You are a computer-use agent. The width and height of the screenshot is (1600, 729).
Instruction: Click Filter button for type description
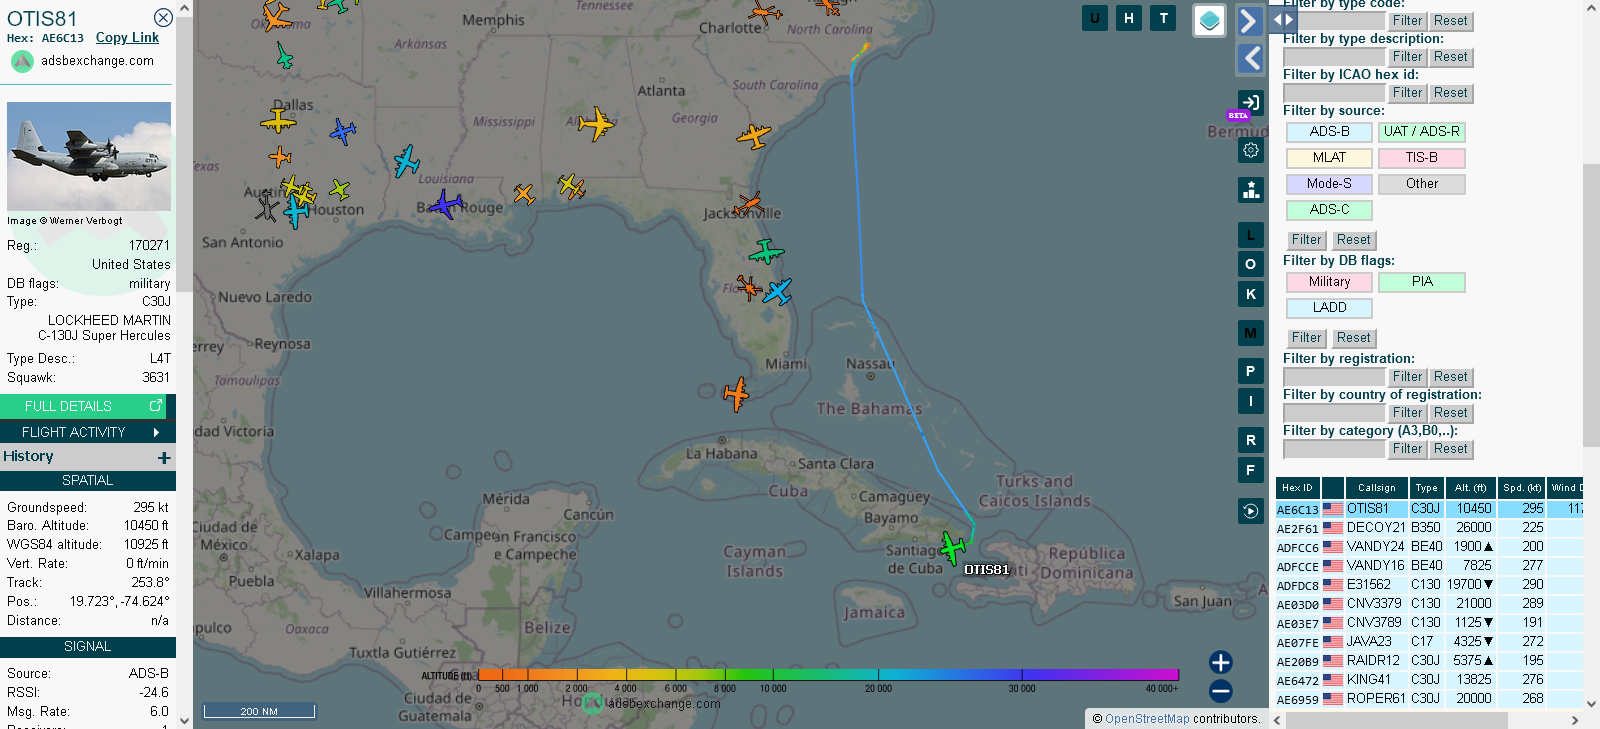[1407, 57]
